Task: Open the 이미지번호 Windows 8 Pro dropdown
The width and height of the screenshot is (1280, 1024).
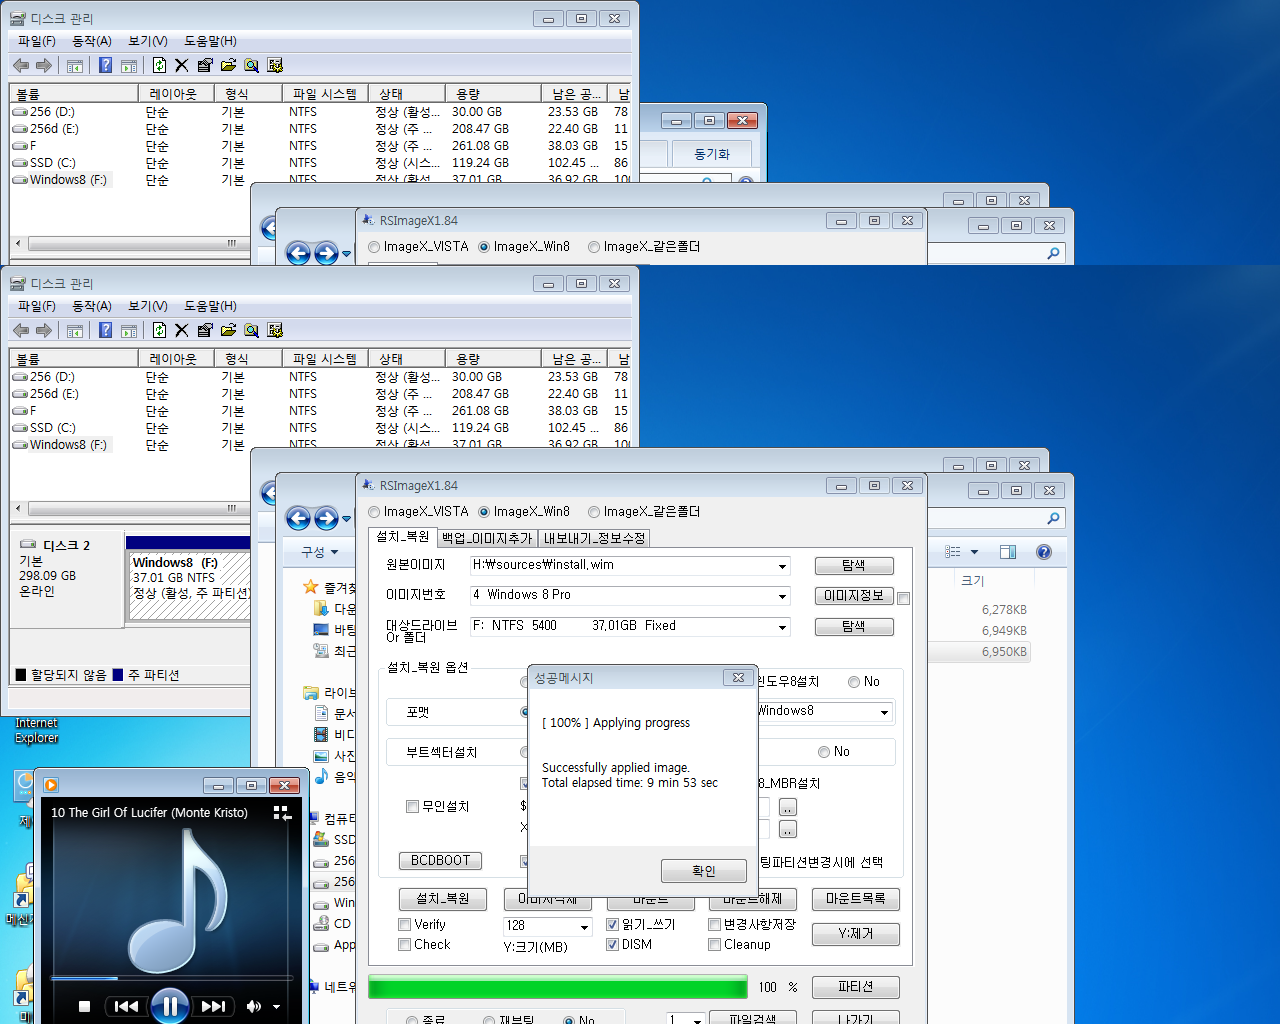Action: [x=782, y=596]
